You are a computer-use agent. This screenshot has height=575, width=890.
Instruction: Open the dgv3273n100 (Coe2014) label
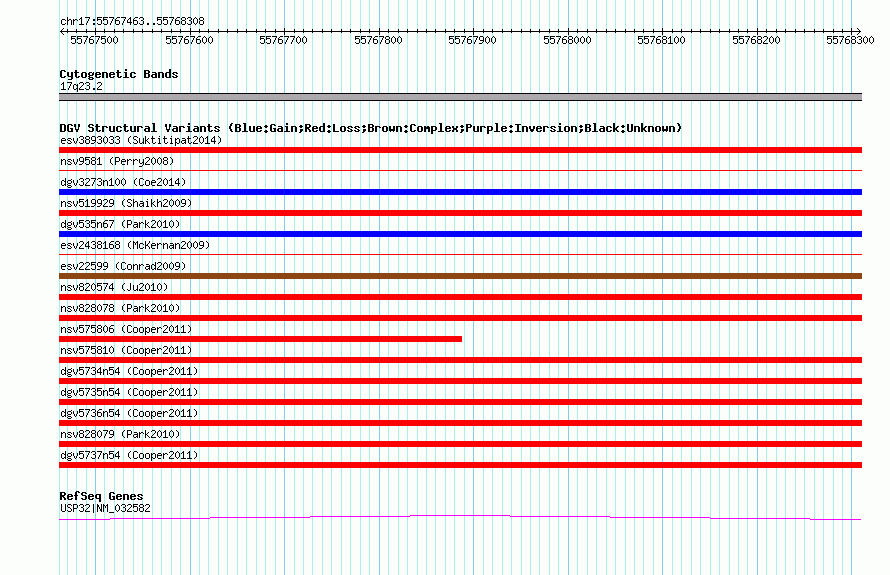[x=123, y=182]
